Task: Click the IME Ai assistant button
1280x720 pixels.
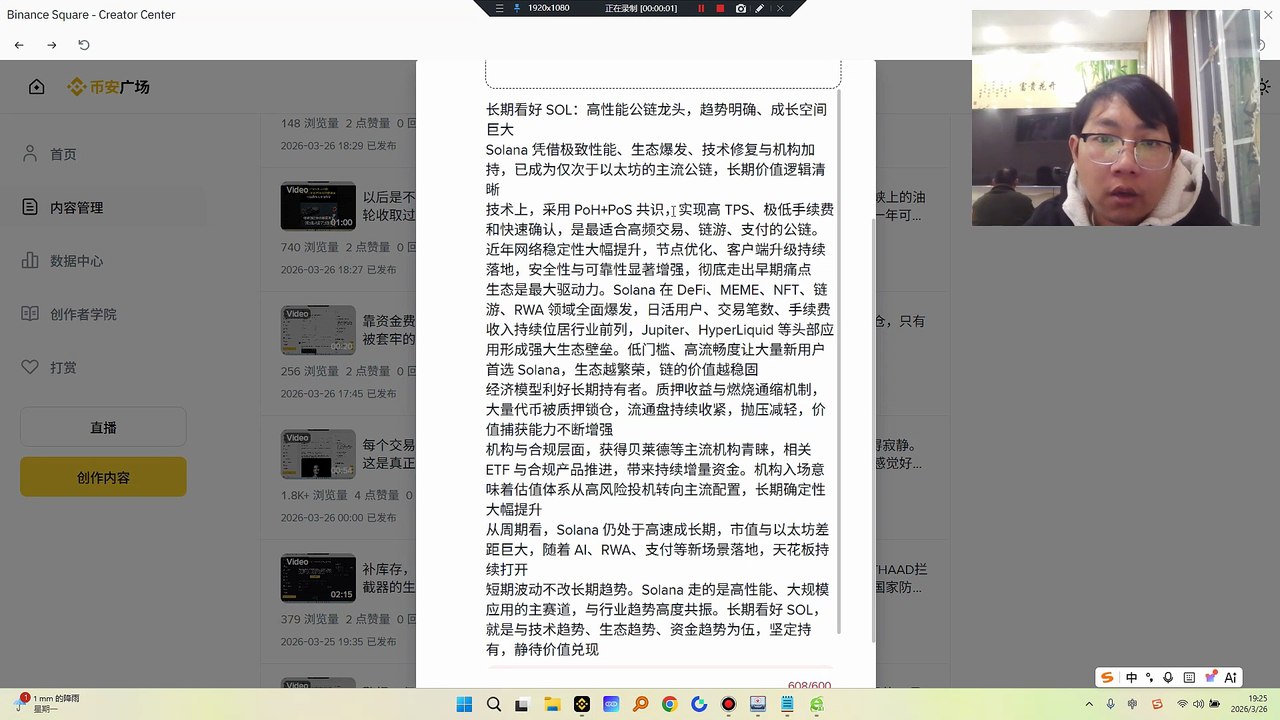Action: coord(1232,677)
